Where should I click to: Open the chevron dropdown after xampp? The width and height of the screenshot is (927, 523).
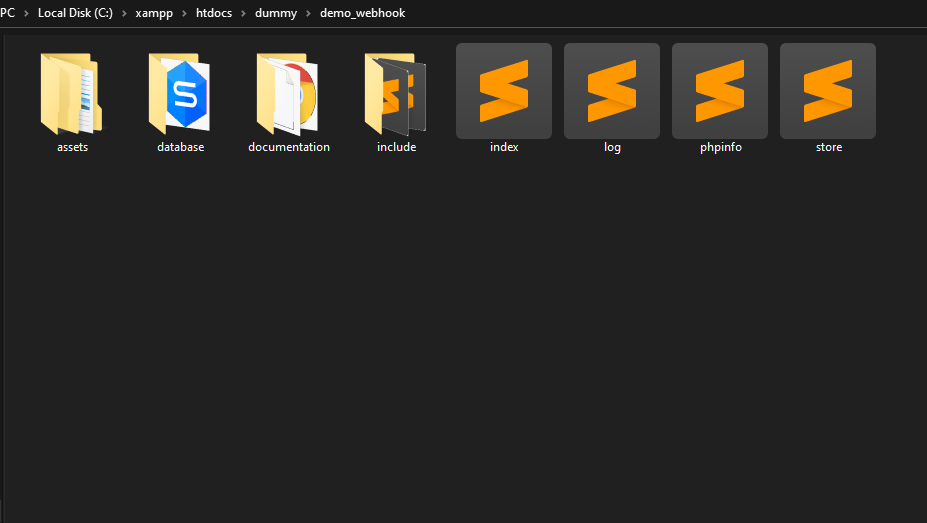pyautogui.click(x=185, y=13)
